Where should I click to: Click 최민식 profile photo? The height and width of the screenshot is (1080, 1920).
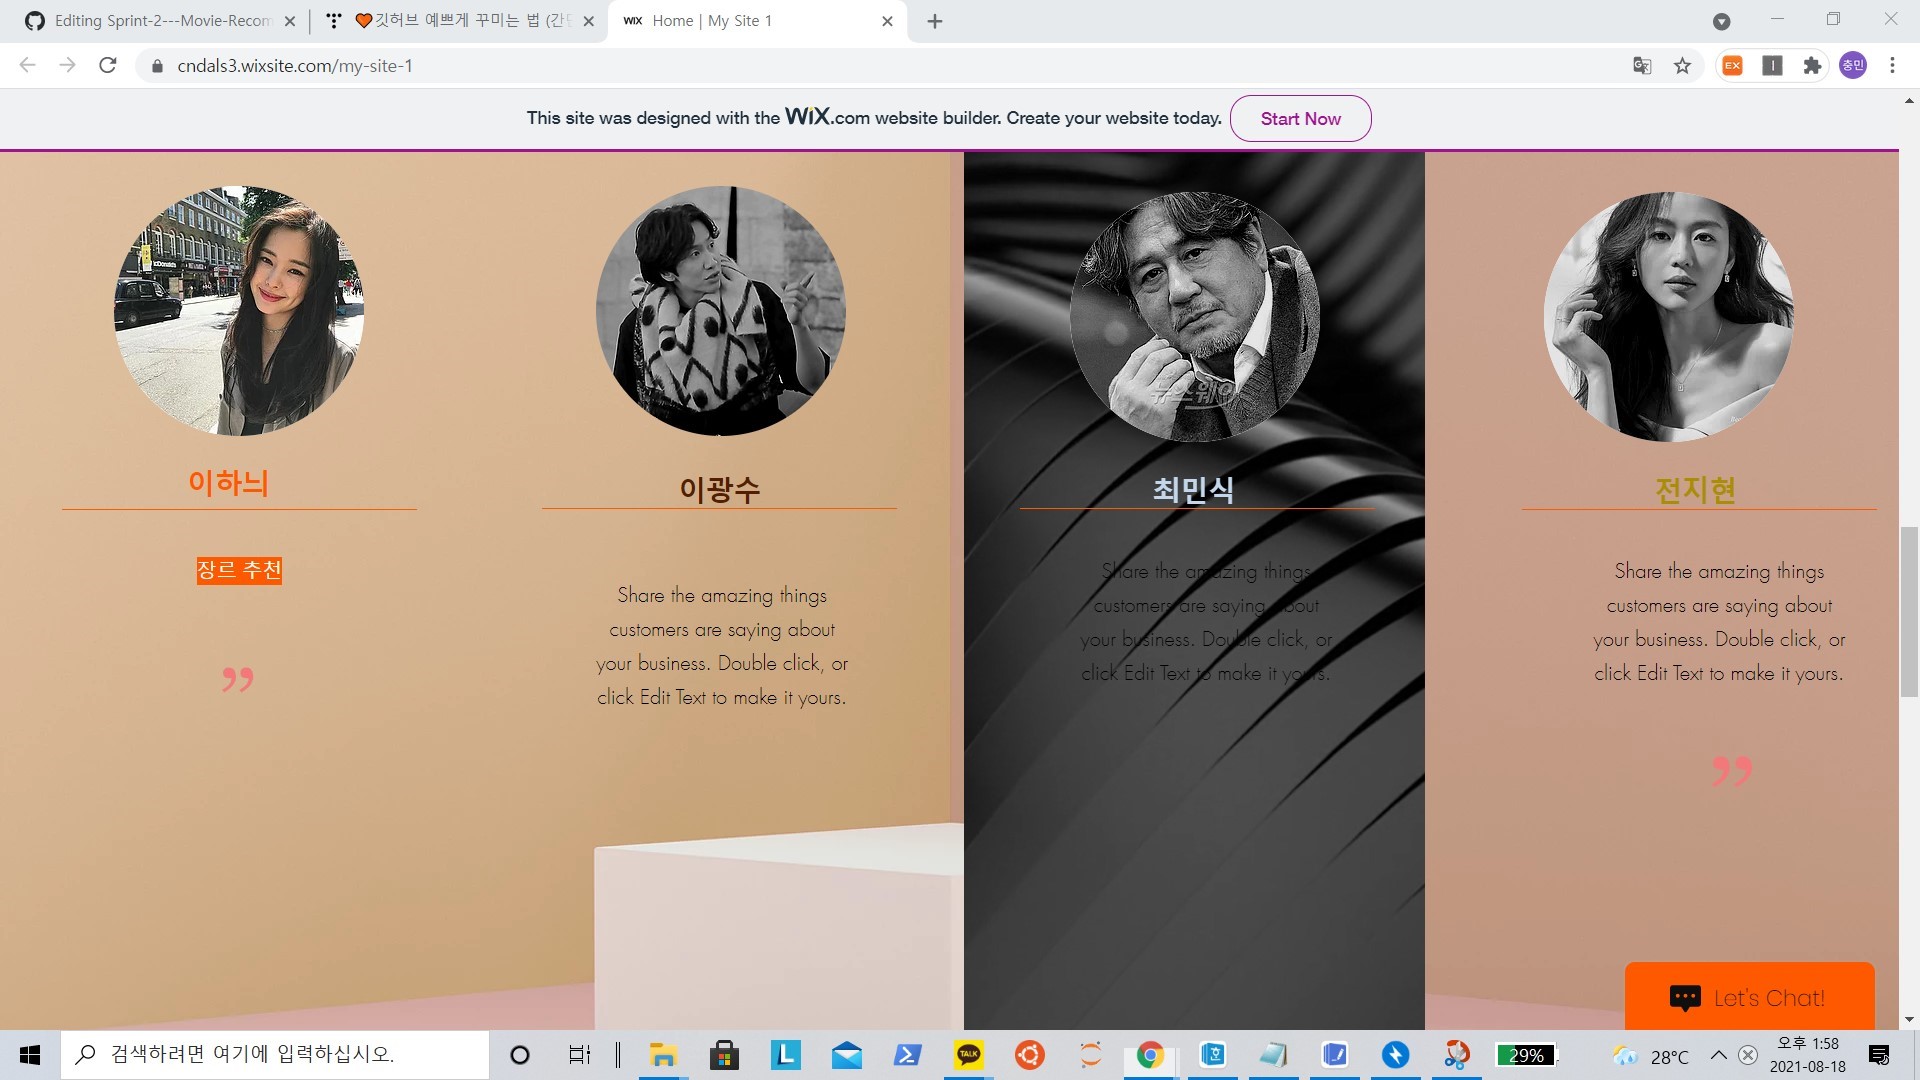pos(1193,316)
